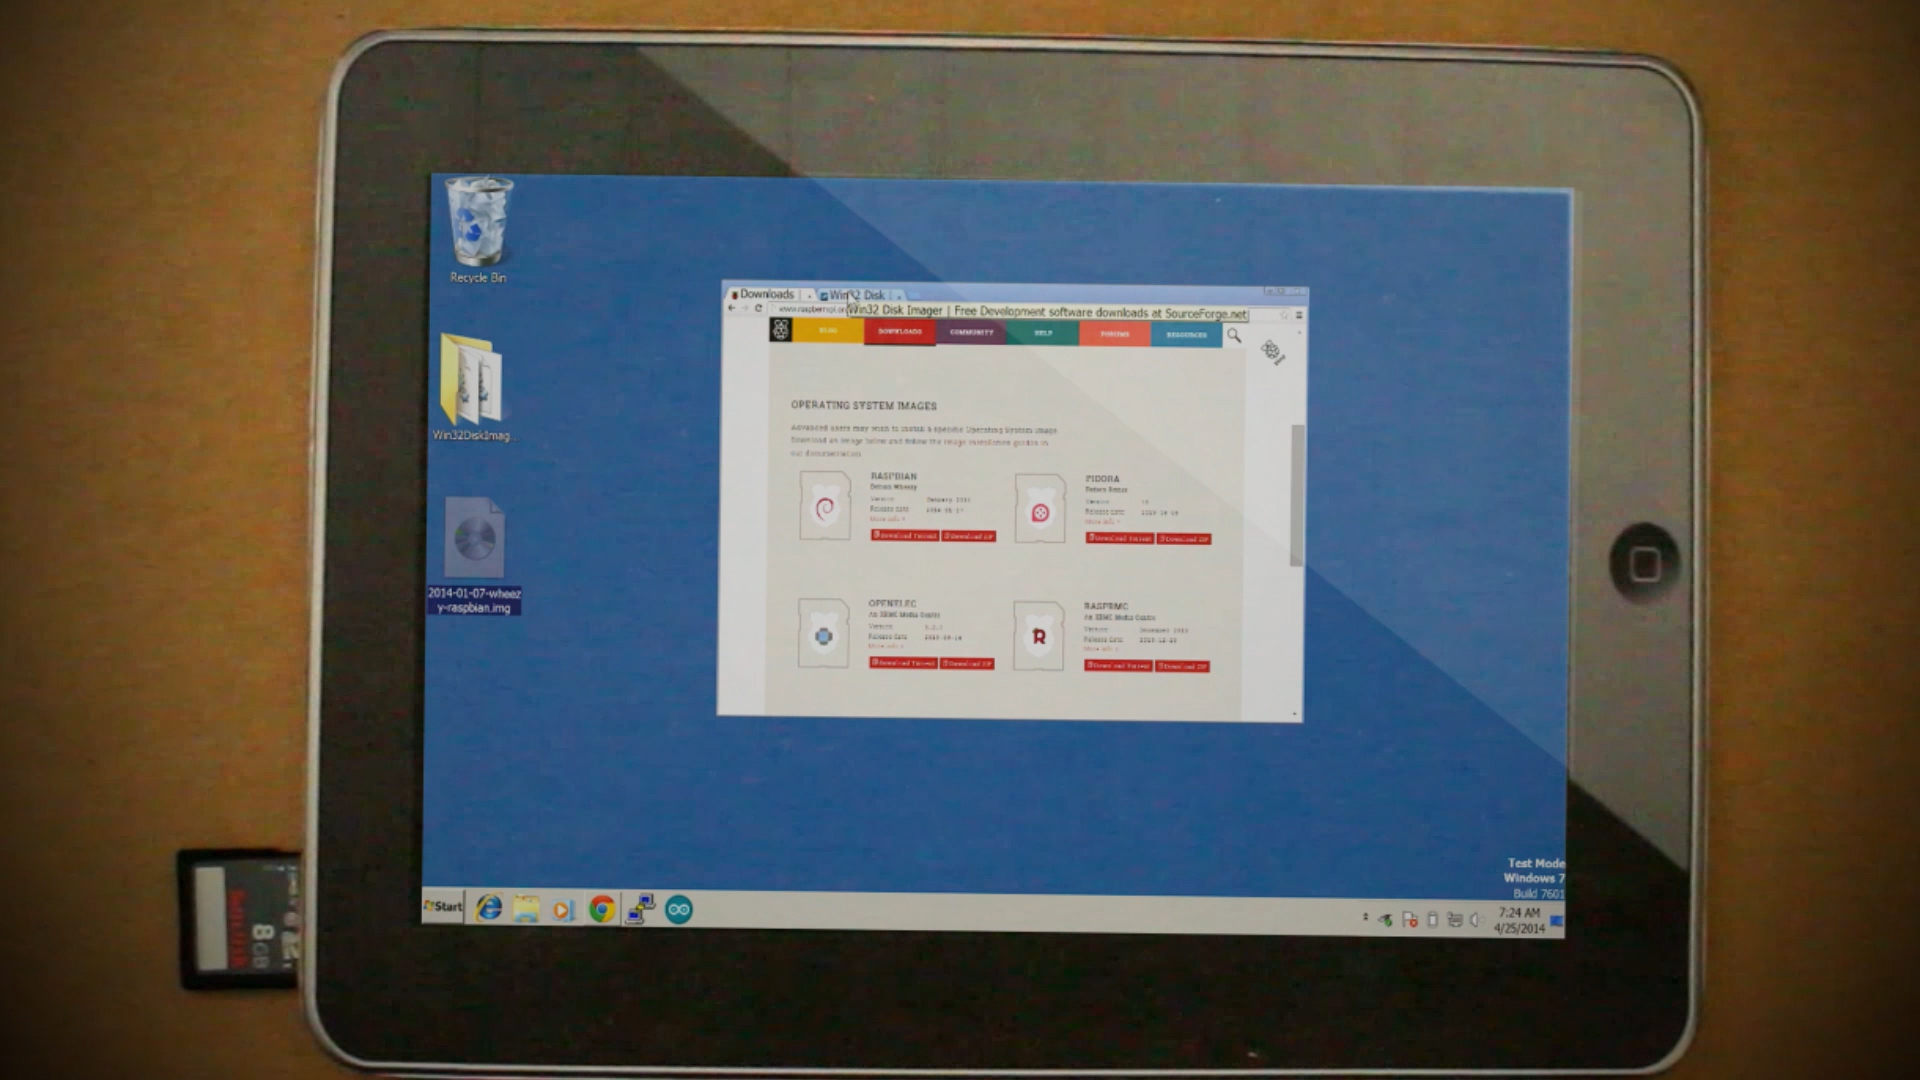1920x1080 pixels.
Task: Open the orange Forums navigation item
Action: tap(1115, 334)
